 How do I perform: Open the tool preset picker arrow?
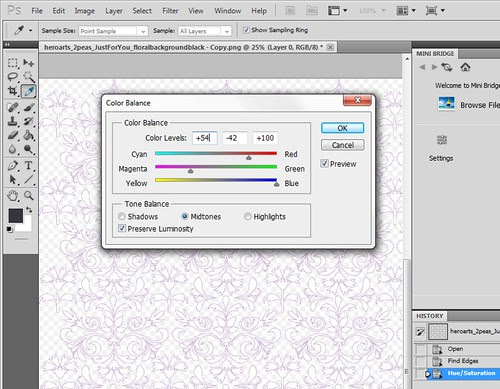pos(31,30)
